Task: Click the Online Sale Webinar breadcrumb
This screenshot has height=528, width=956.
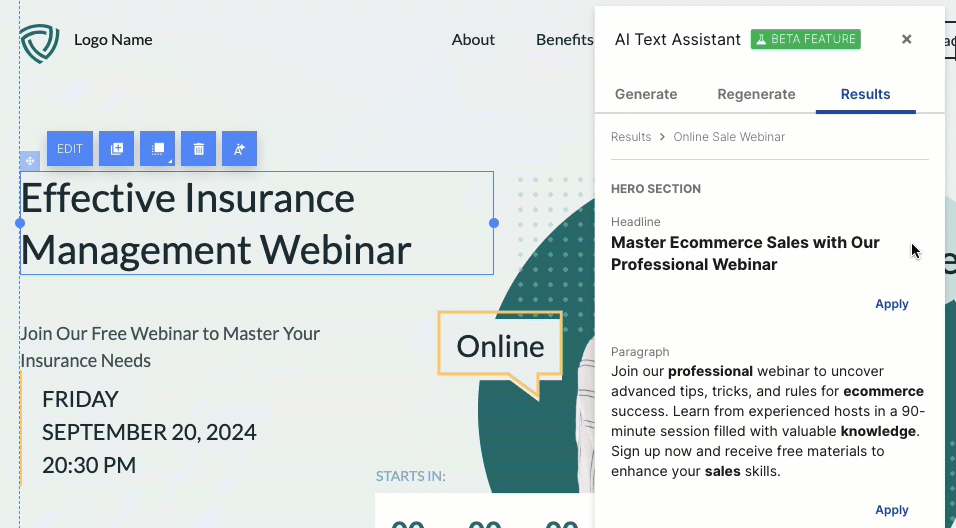Action: coord(729,137)
